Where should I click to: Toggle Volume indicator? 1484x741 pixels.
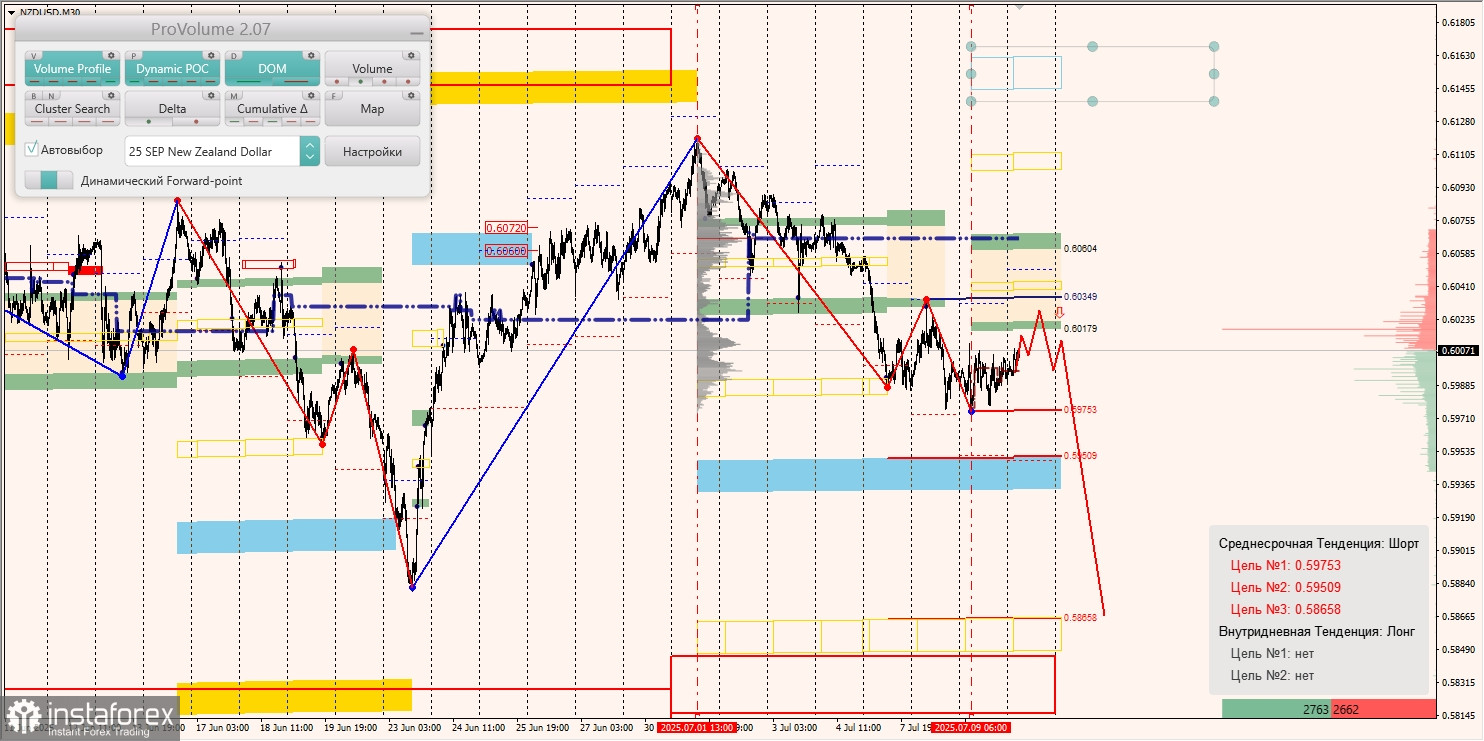coord(372,68)
